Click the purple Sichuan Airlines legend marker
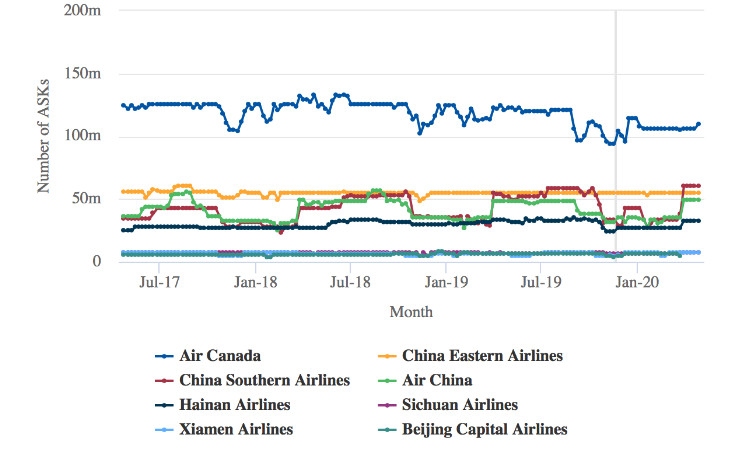The width and height of the screenshot is (745, 458). coord(386,406)
